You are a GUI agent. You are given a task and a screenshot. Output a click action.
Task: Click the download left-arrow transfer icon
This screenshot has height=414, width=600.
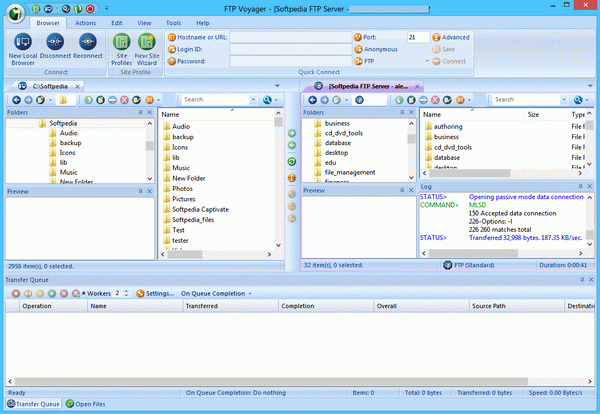[x=292, y=145]
